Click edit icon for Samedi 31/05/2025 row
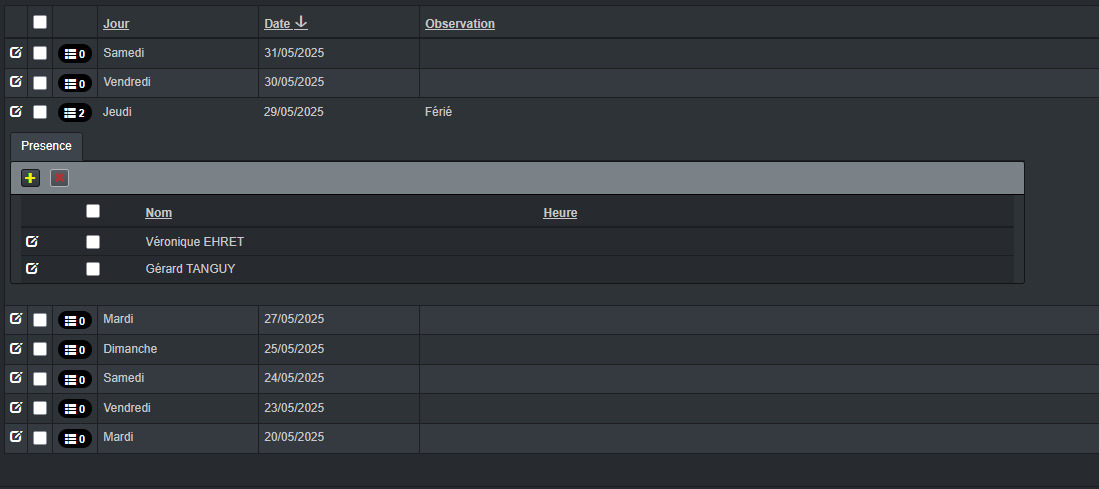Screen dimensions: 1099x489 (15, 53)
